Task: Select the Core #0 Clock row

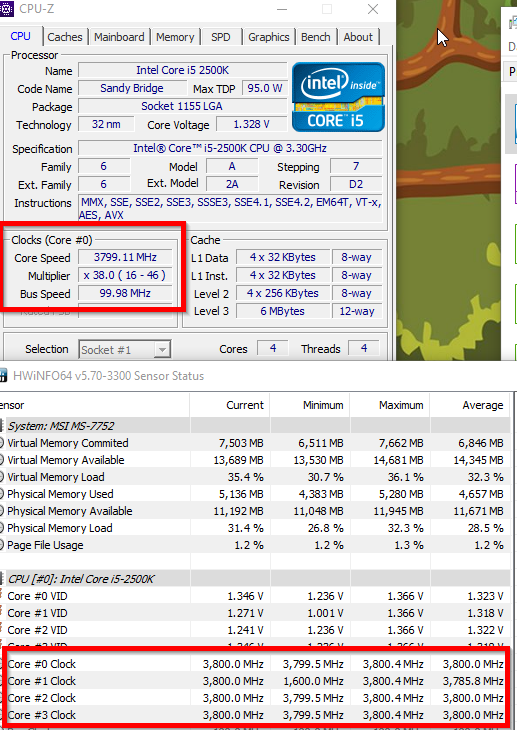Action: click(255, 664)
